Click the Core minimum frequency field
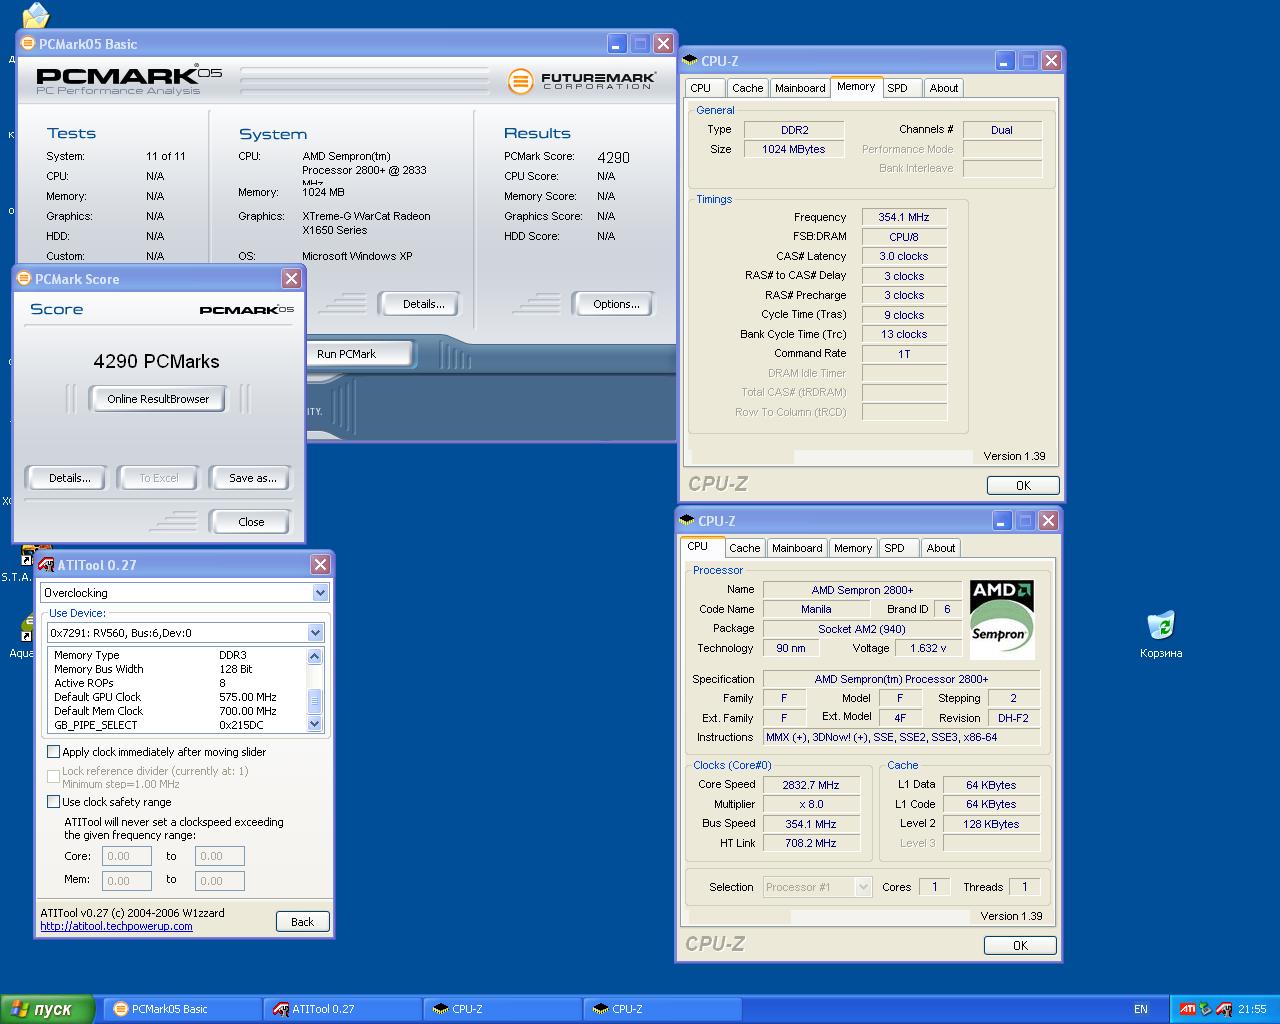Image resolution: width=1280 pixels, height=1024 pixels. [x=127, y=856]
